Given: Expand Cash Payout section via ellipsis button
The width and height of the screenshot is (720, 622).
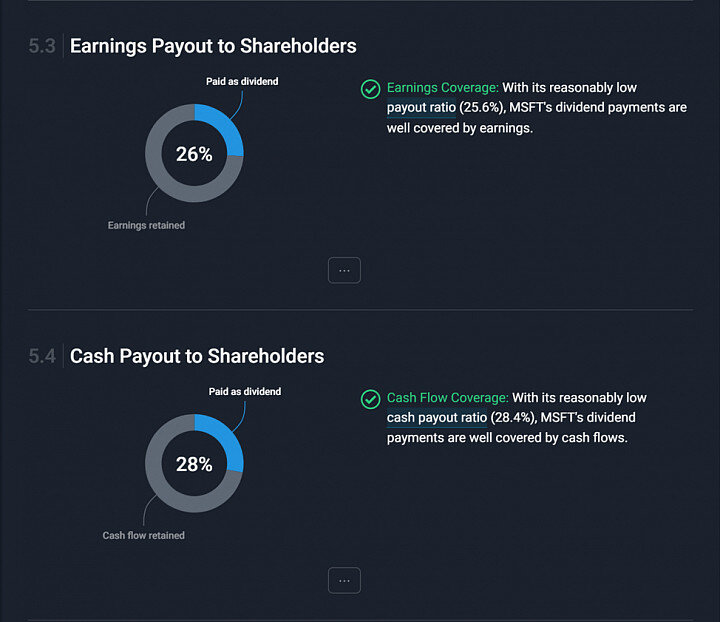Looking at the screenshot, I should pyautogui.click(x=344, y=581).
